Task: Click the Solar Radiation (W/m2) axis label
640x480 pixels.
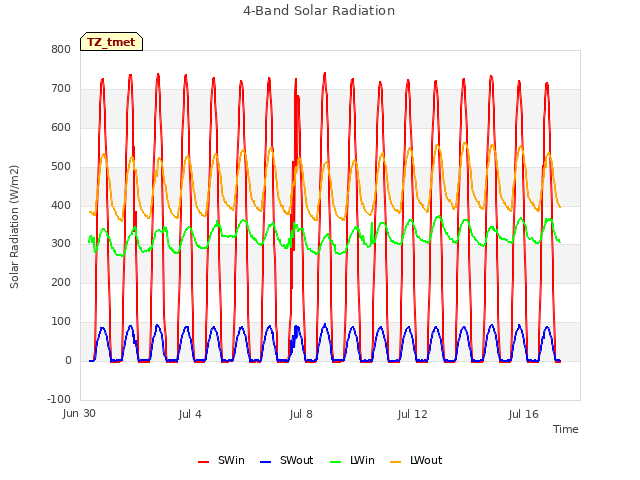Action: (x=14, y=227)
